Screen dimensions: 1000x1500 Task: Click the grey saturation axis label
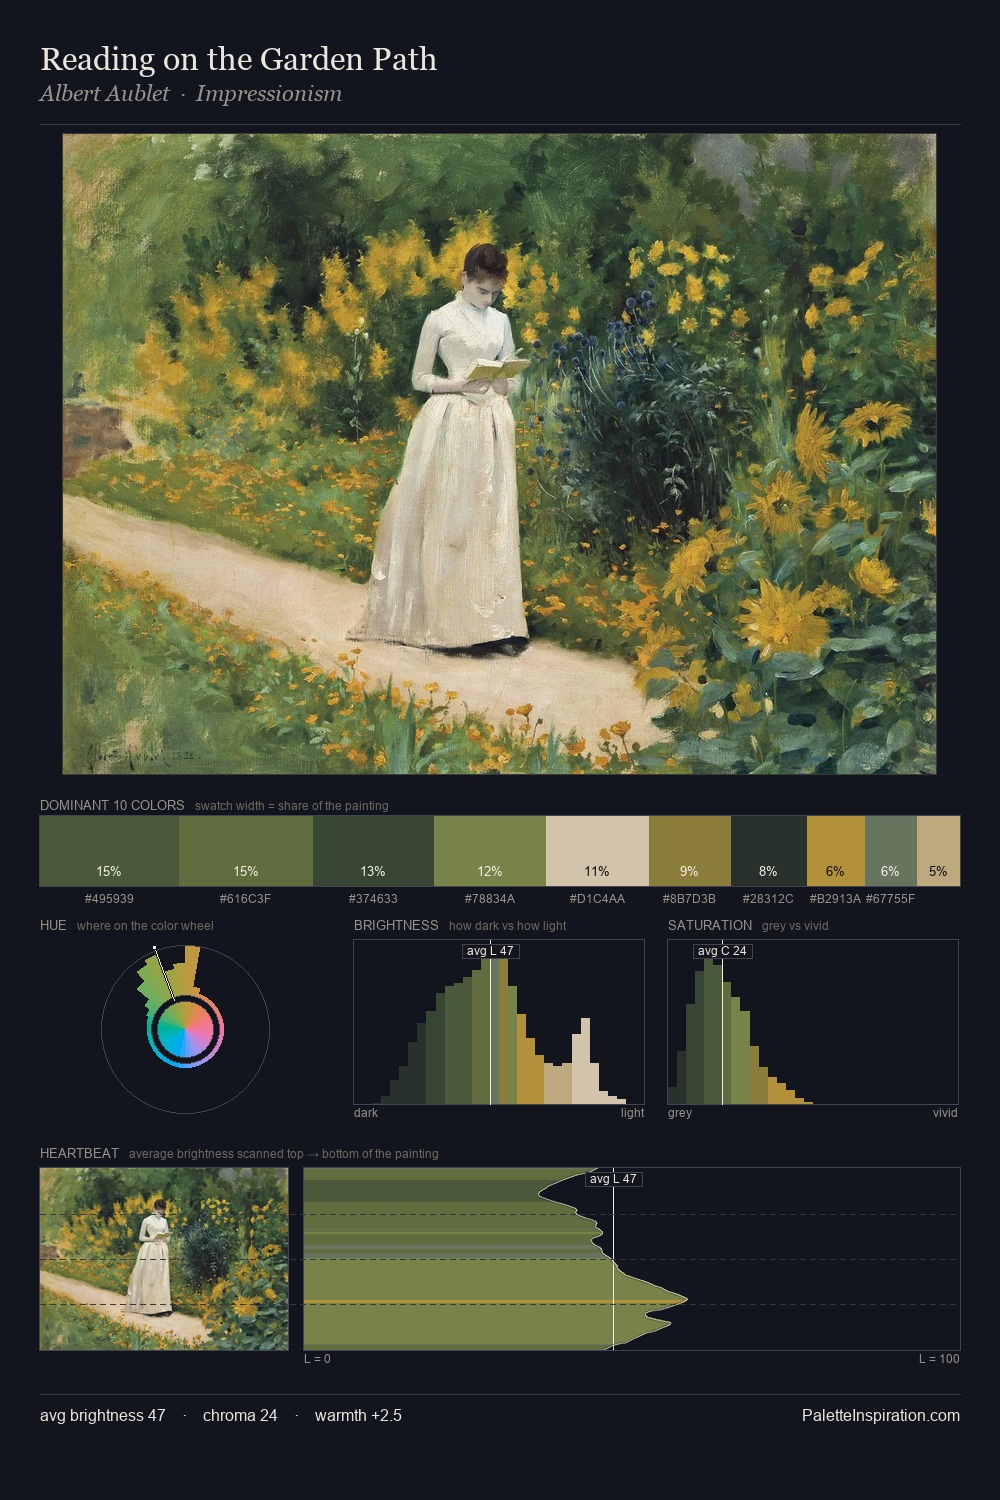680,1113
